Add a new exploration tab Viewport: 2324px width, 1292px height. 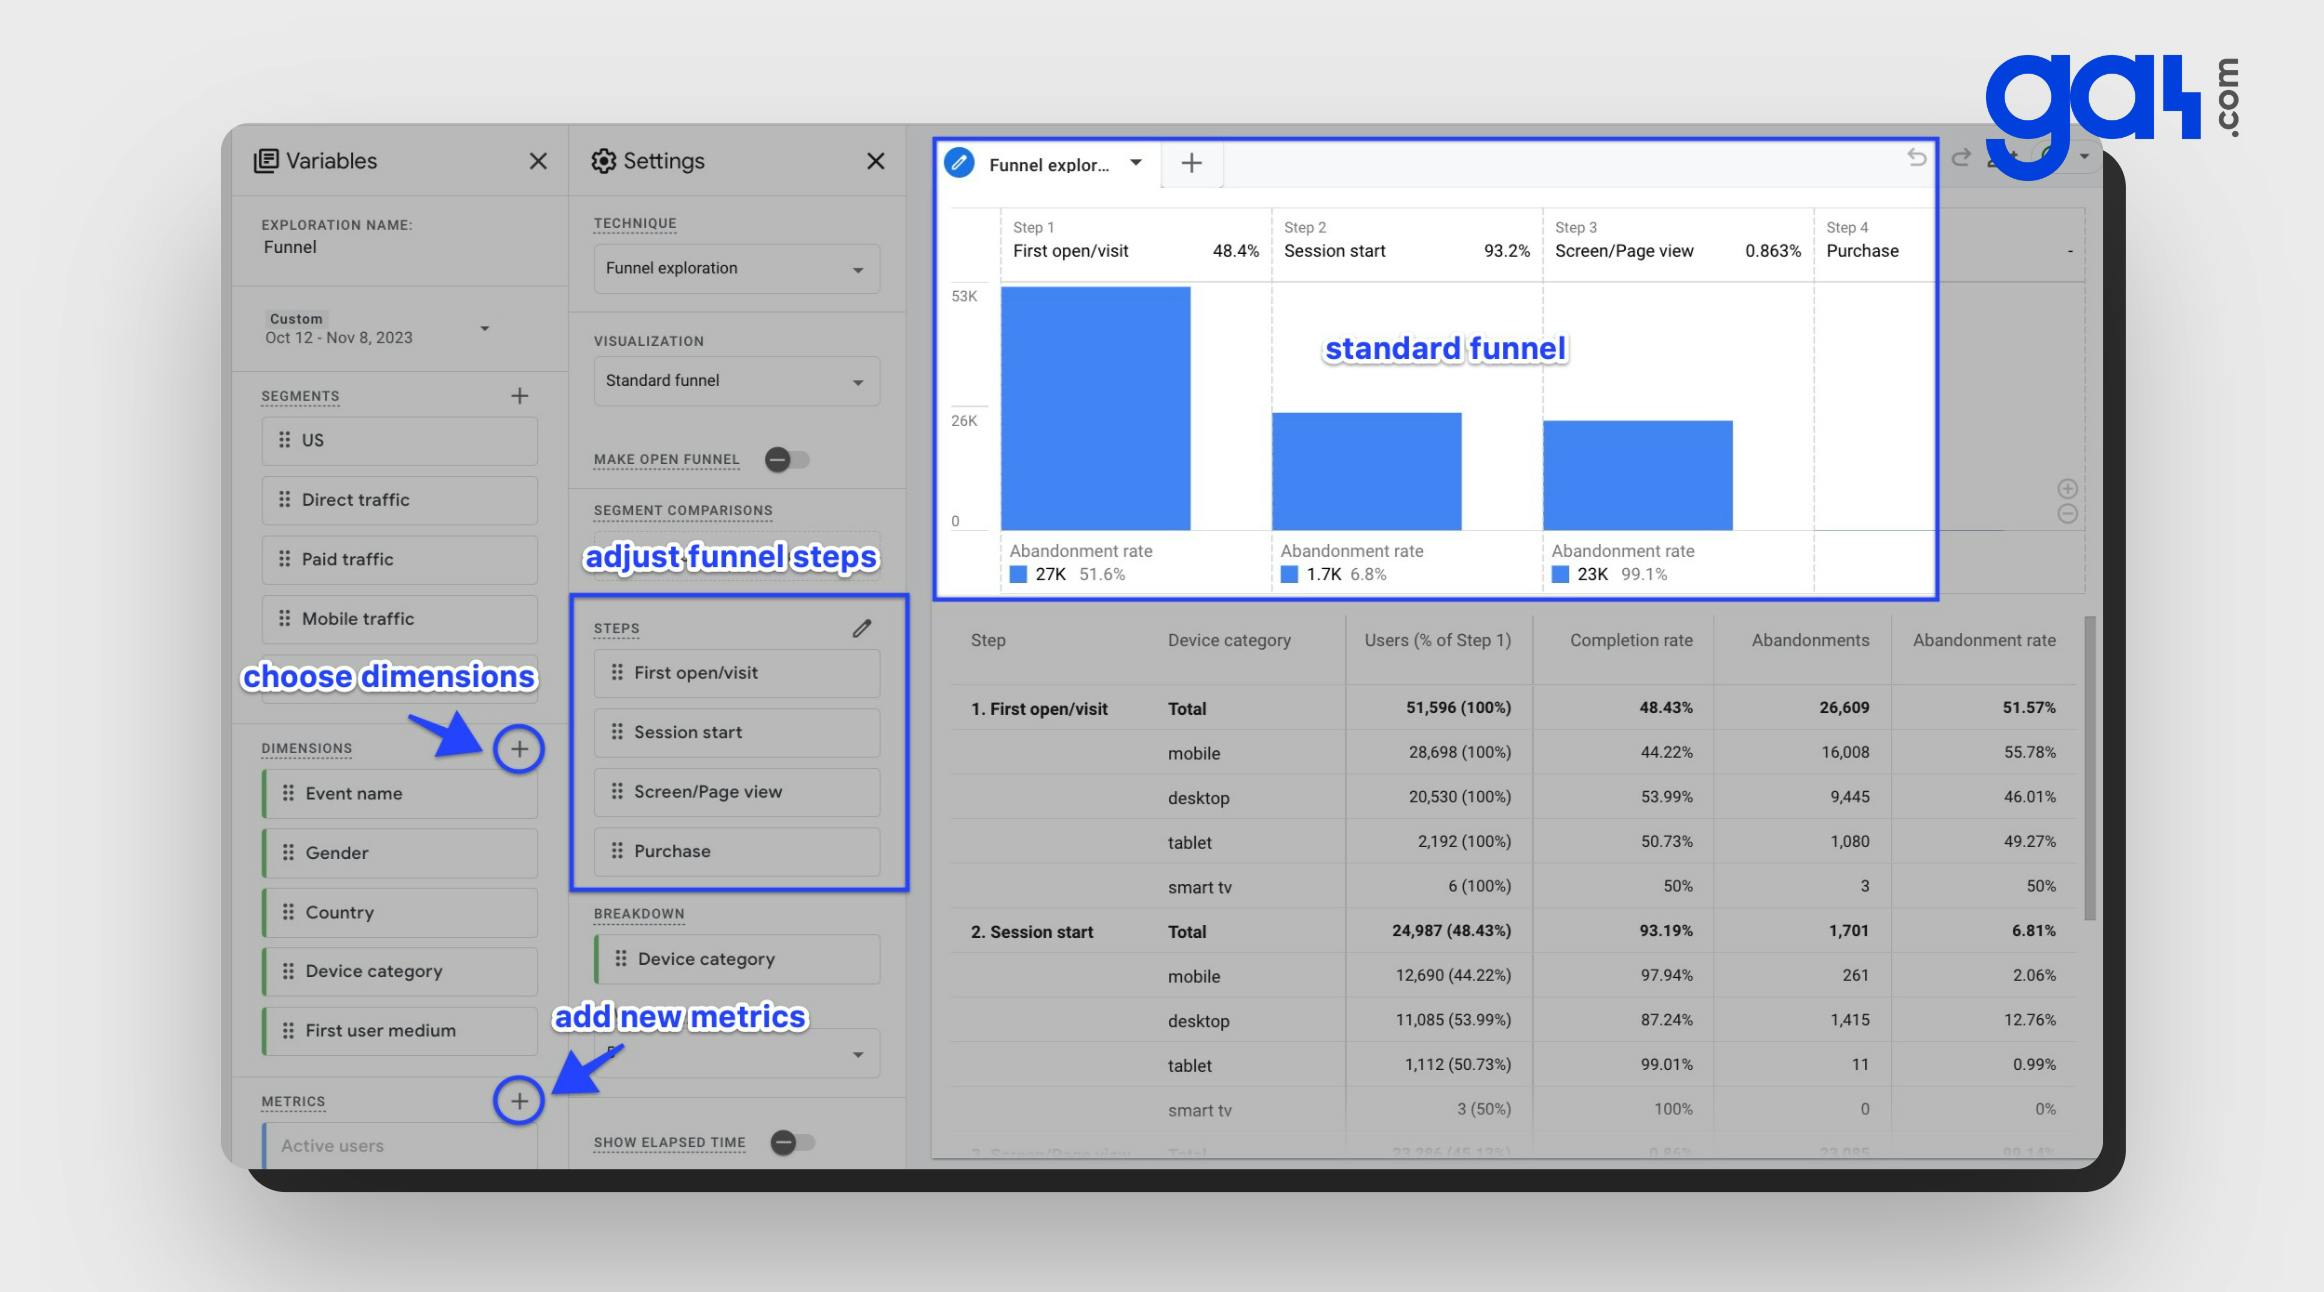pos(1191,163)
